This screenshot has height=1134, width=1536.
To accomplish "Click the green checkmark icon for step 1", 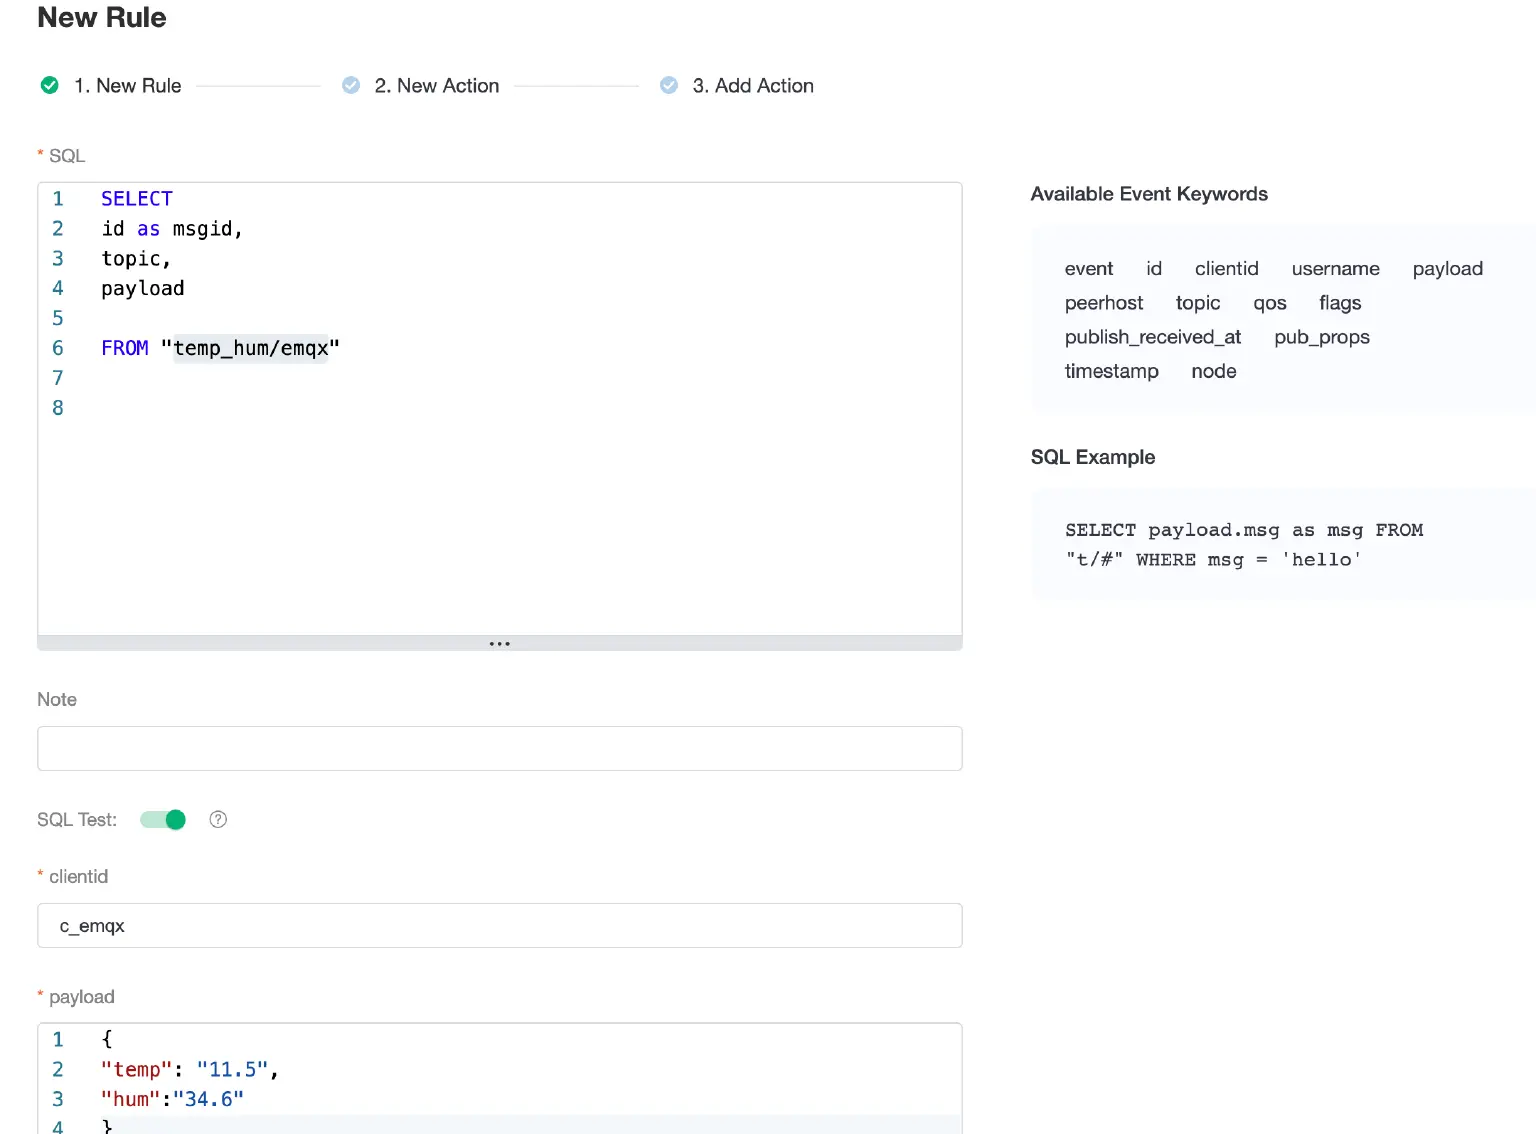I will point(49,86).
